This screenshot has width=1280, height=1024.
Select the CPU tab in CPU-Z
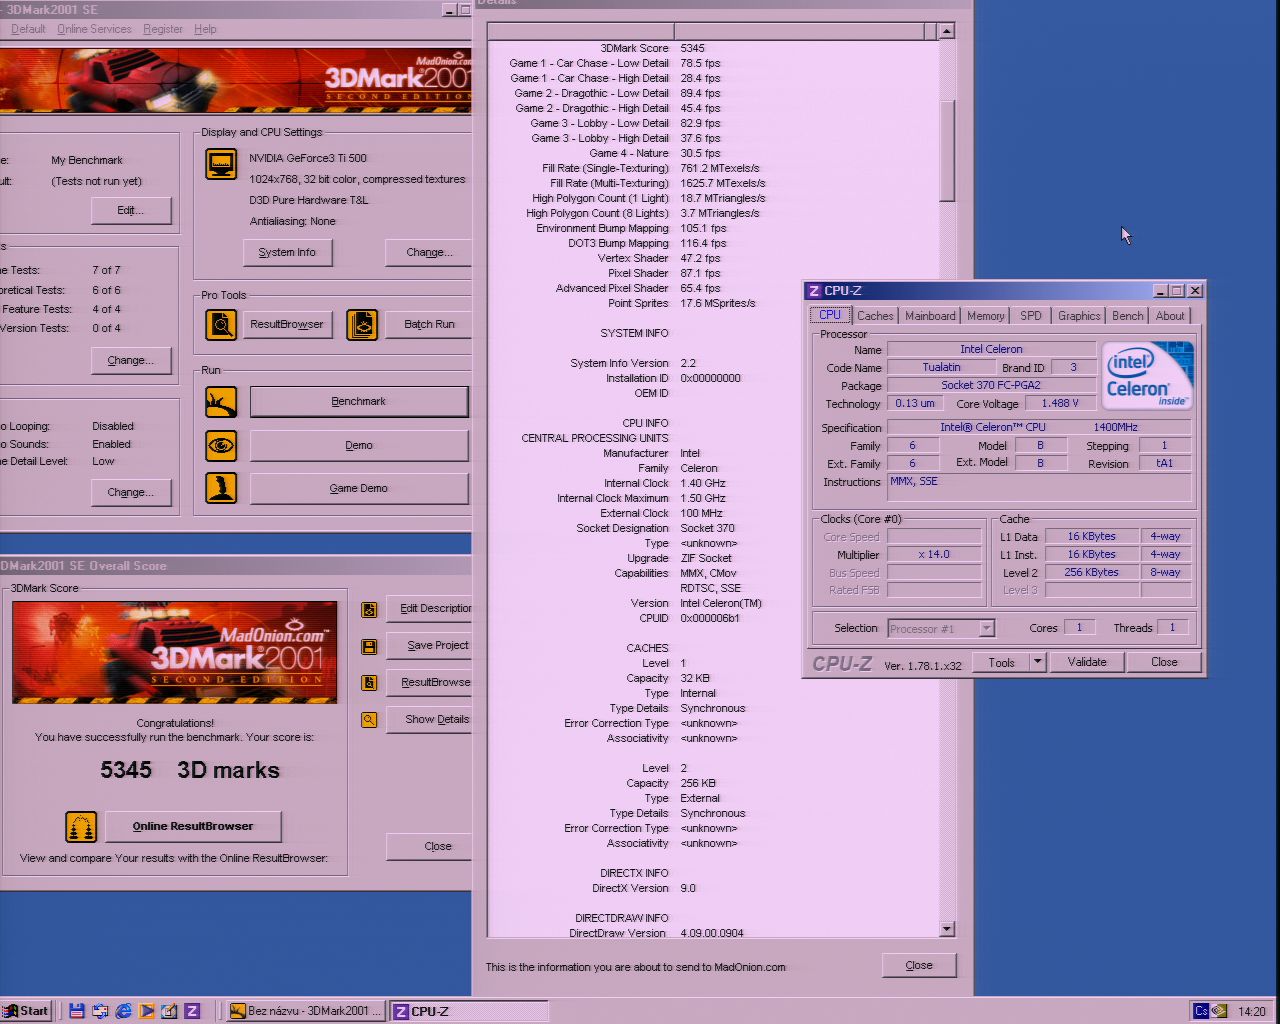tap(830, 315)
